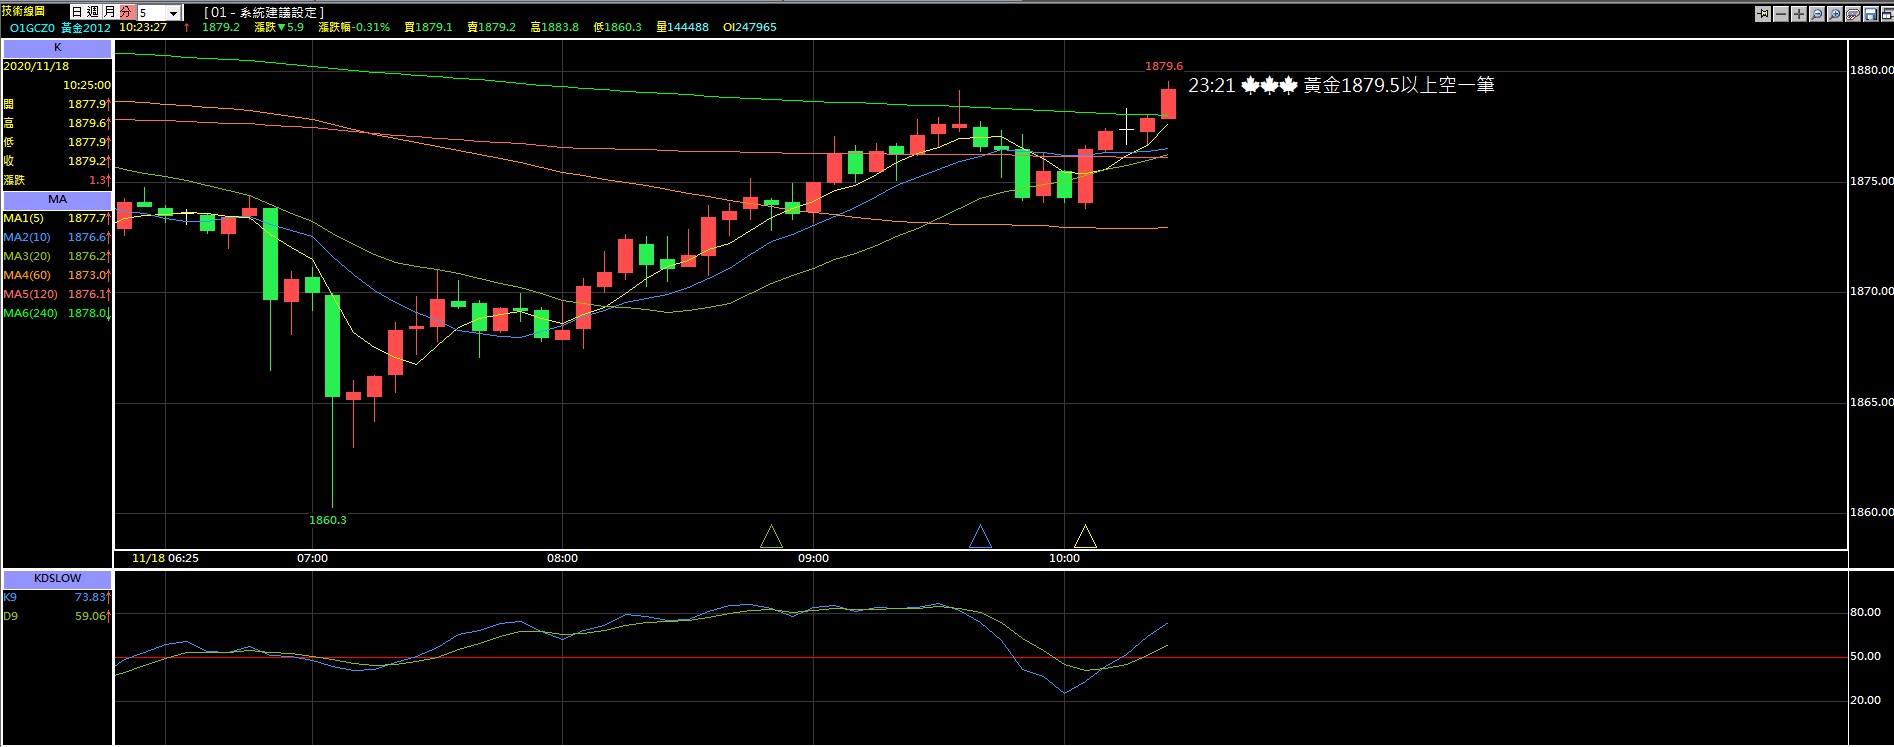
Task: Save the chart with the floppy disk icon
Action: click(1870, 14)
